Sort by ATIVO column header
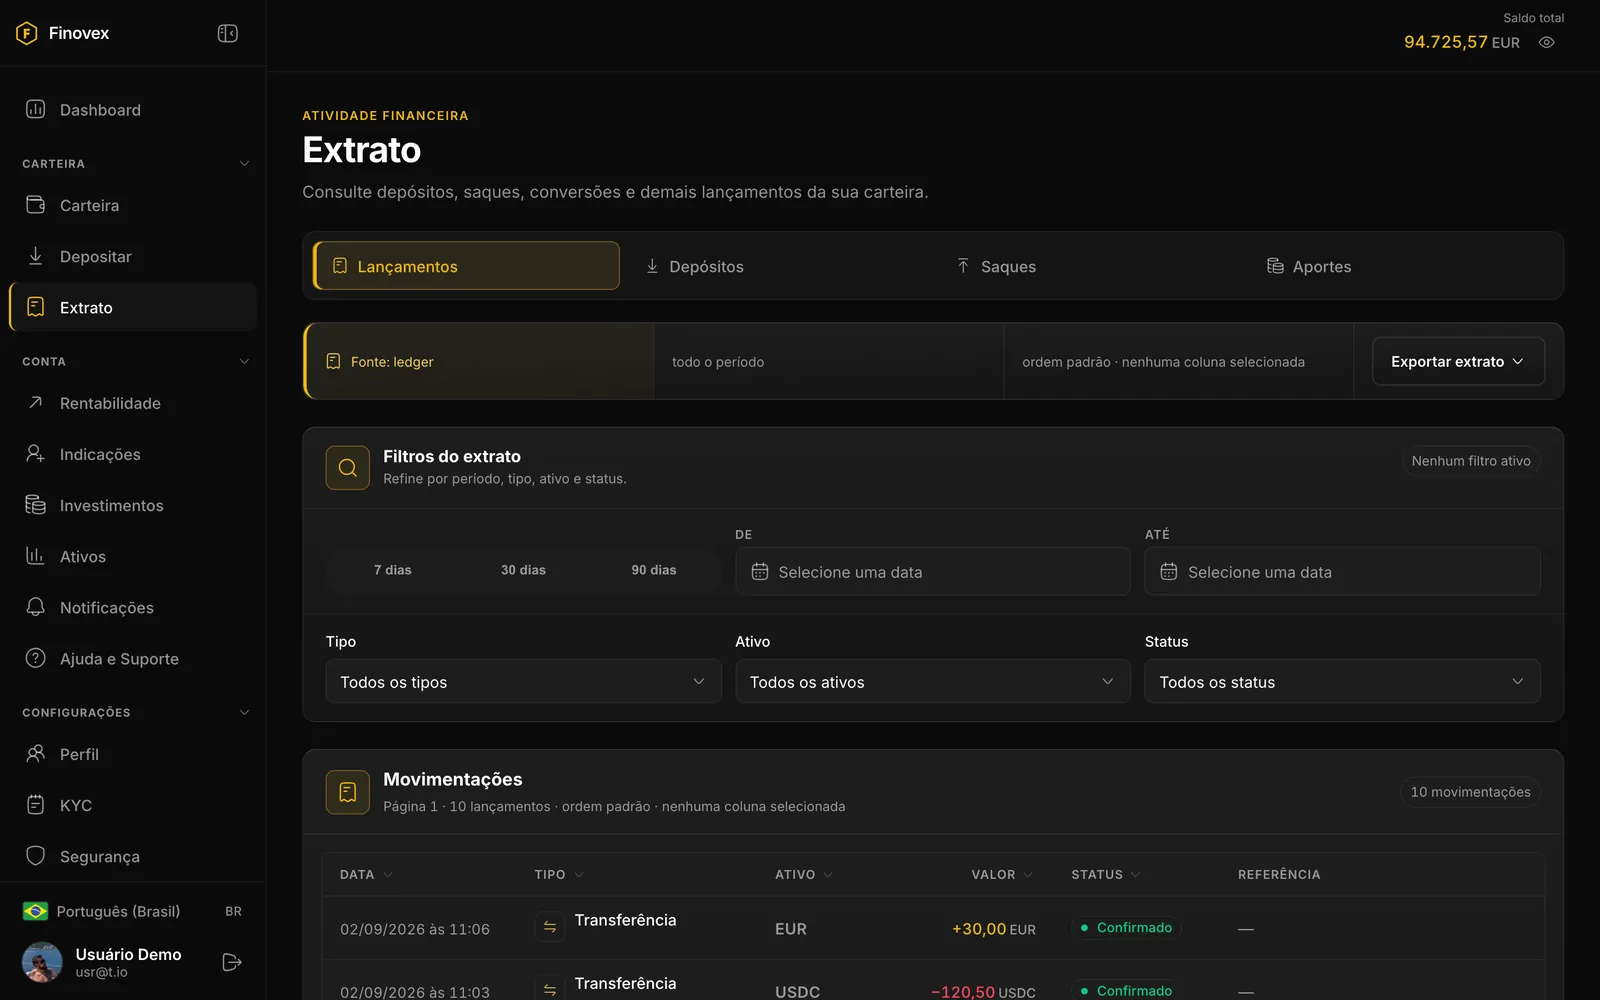Viewport: 1600px width, 1000px height. [x=804, y=874]
